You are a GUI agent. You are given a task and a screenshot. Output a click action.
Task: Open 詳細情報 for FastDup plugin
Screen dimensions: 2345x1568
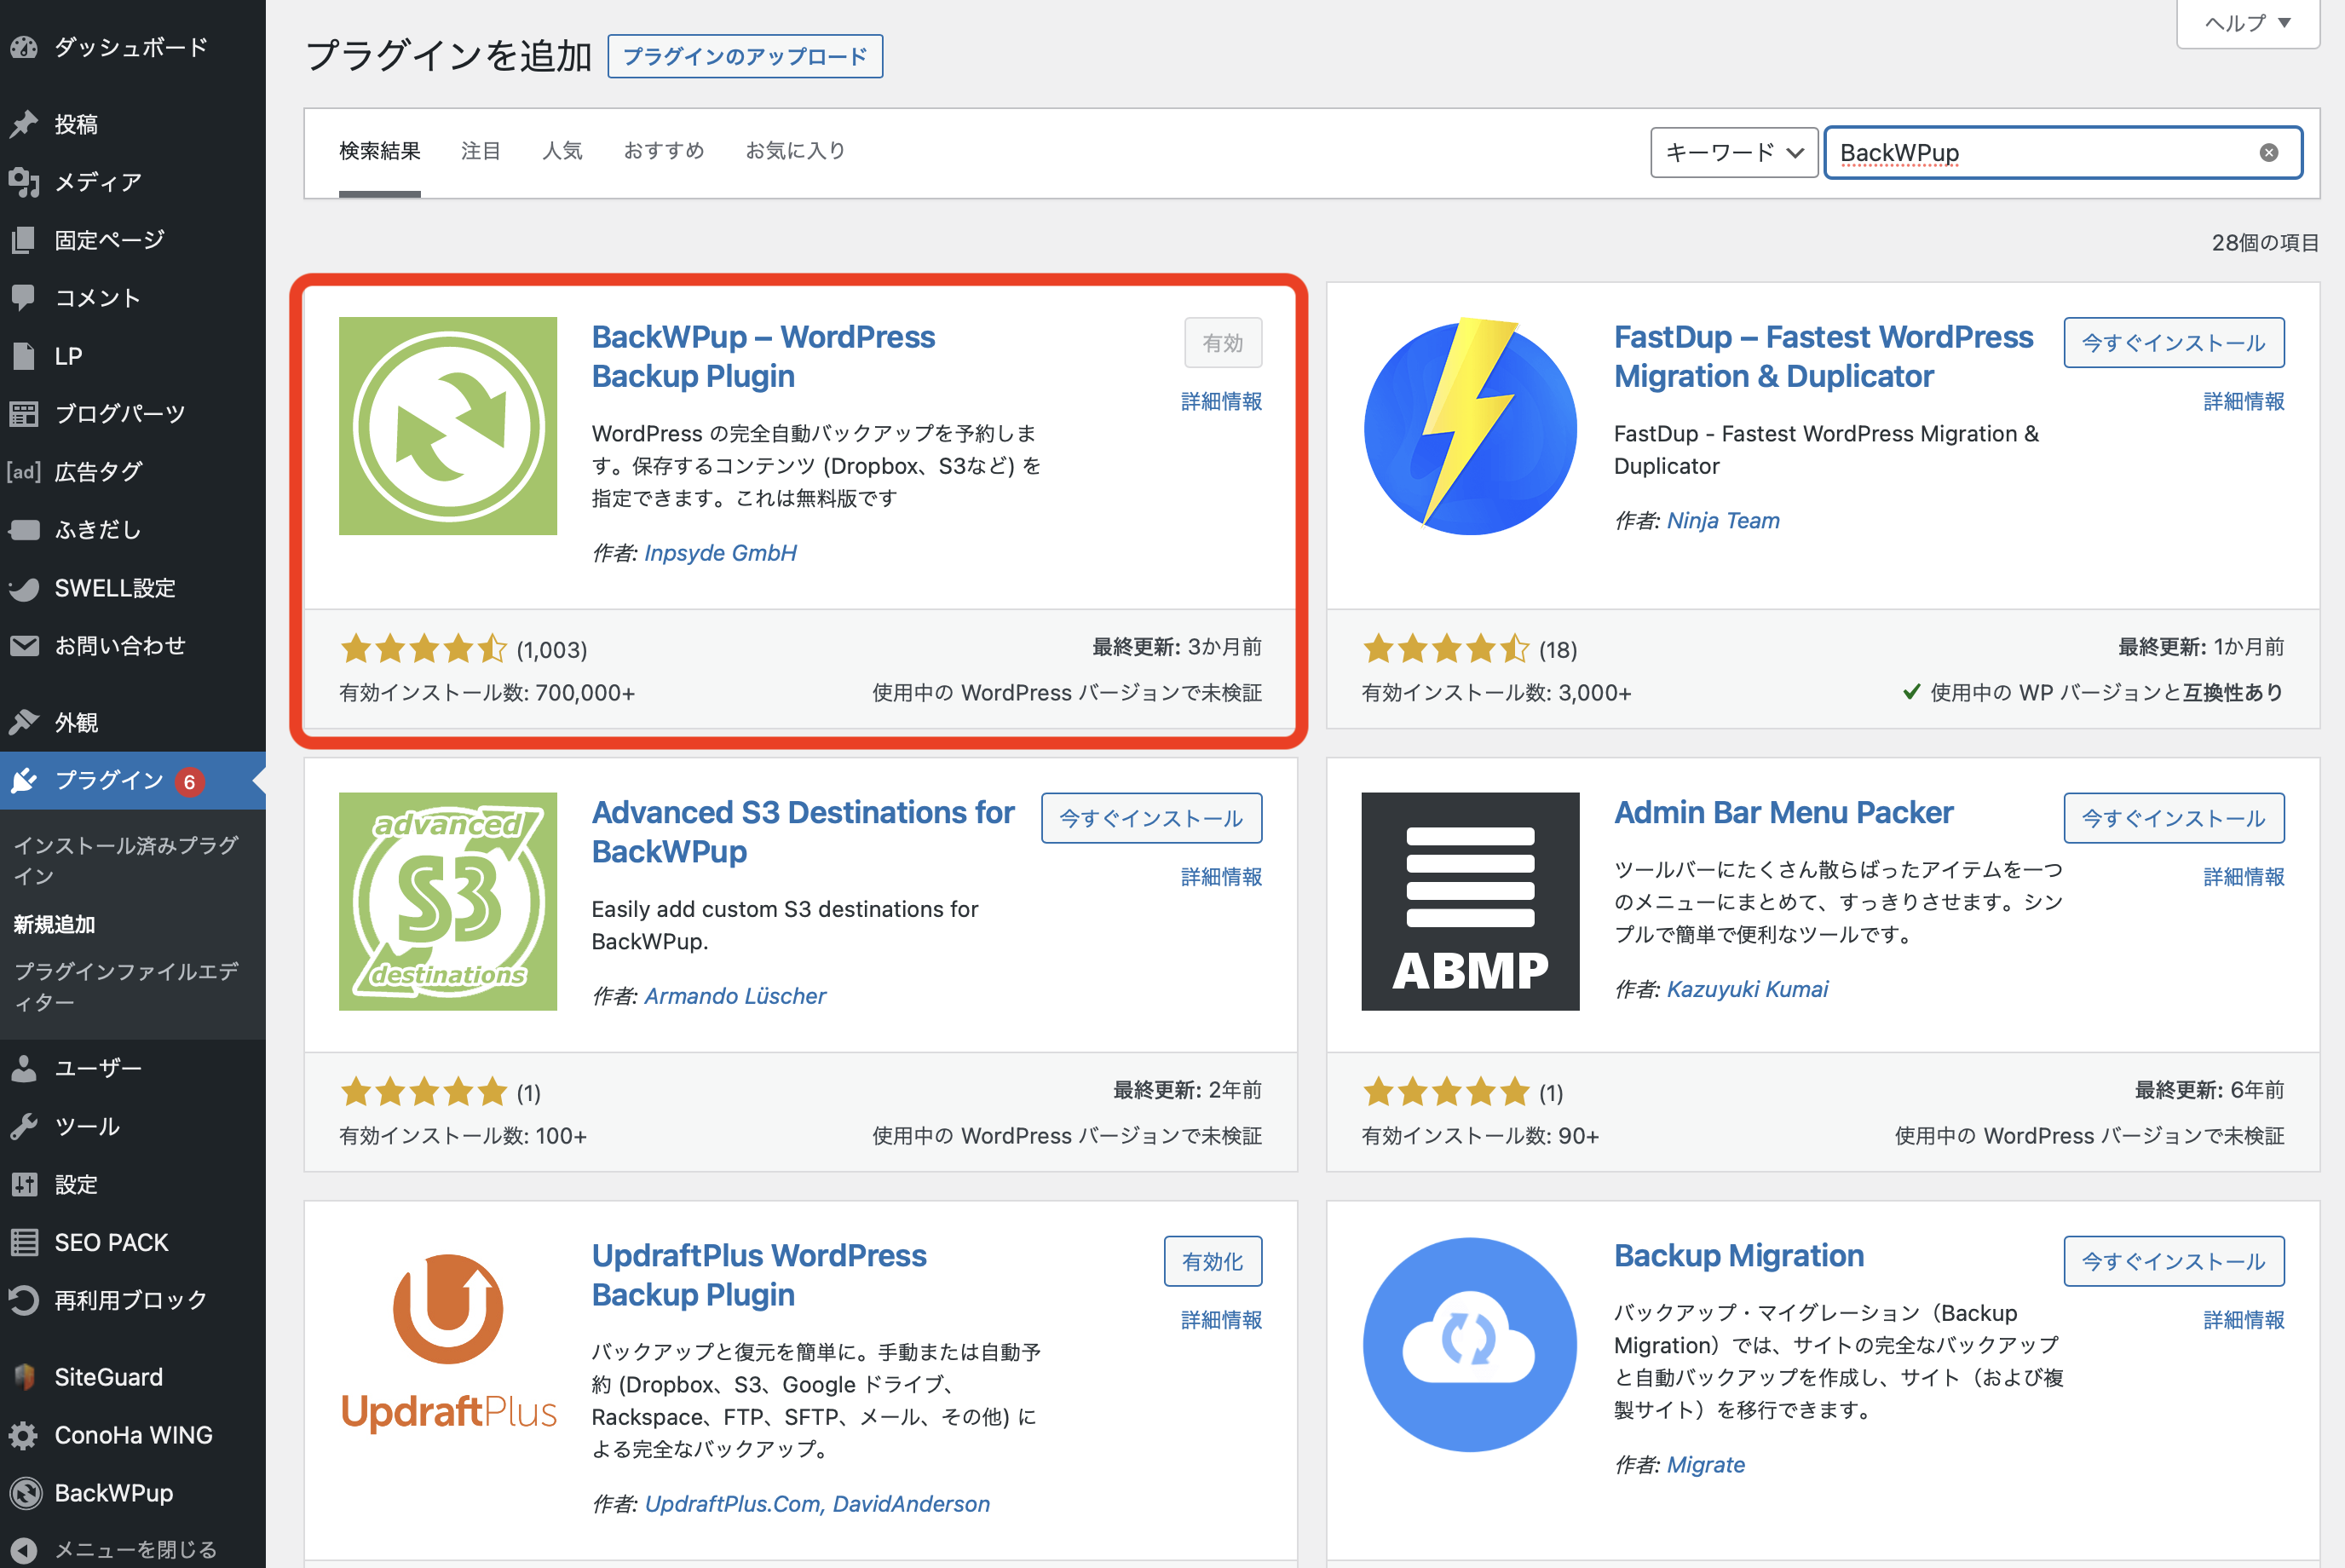[2244, 401]
